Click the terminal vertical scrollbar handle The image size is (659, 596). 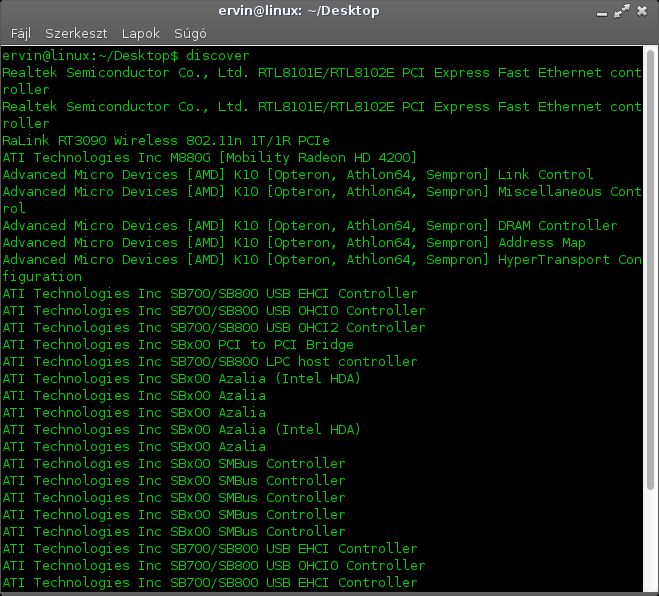tap(651, 269)
